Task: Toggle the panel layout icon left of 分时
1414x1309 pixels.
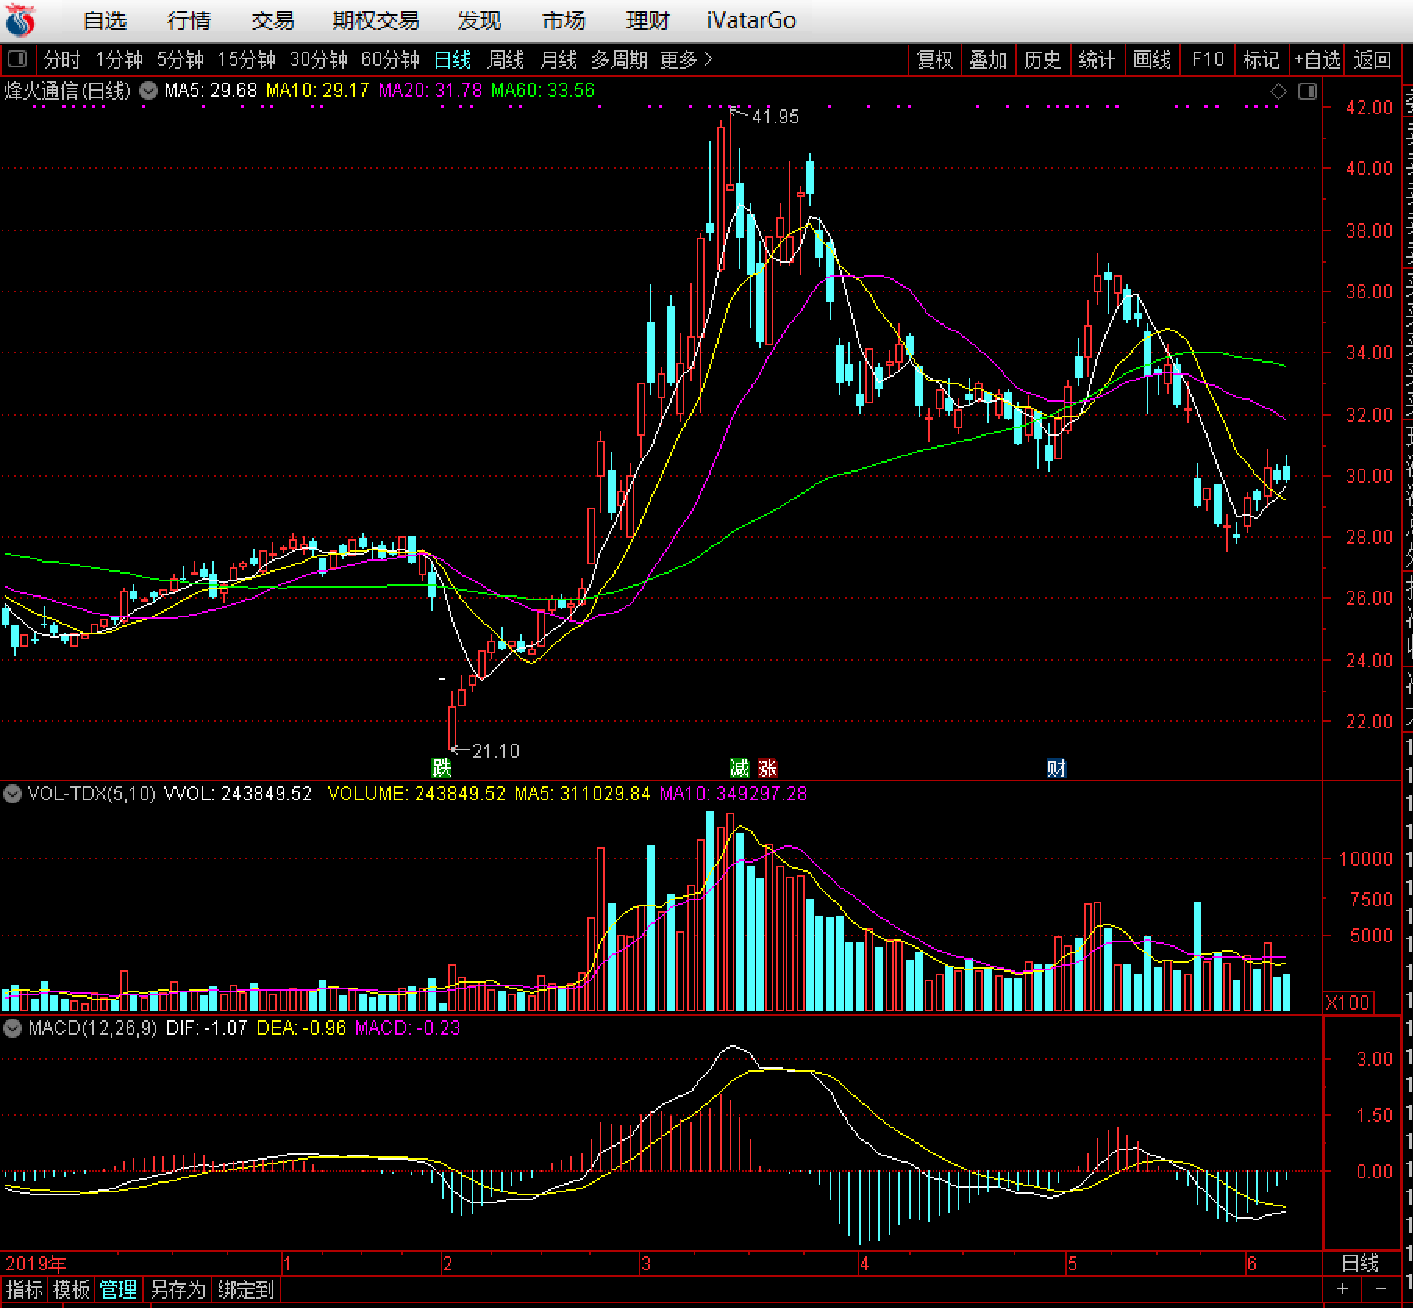Action: point(17,60)
